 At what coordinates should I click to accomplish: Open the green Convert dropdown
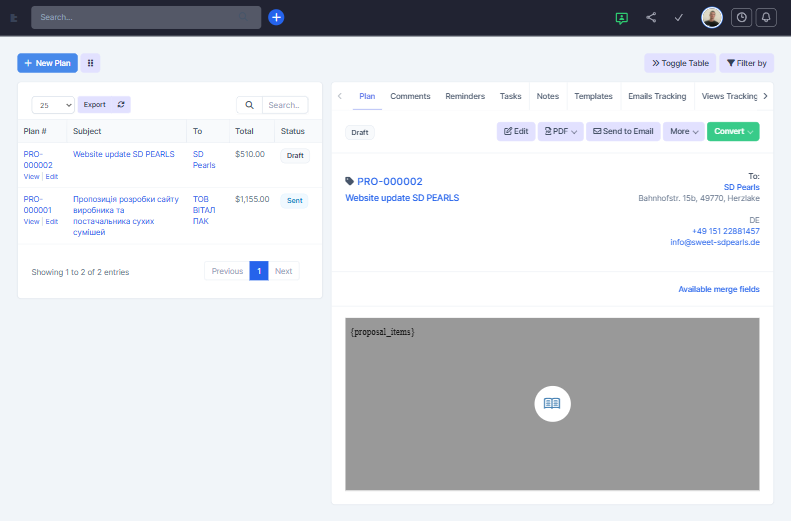[x=733, y=131]
